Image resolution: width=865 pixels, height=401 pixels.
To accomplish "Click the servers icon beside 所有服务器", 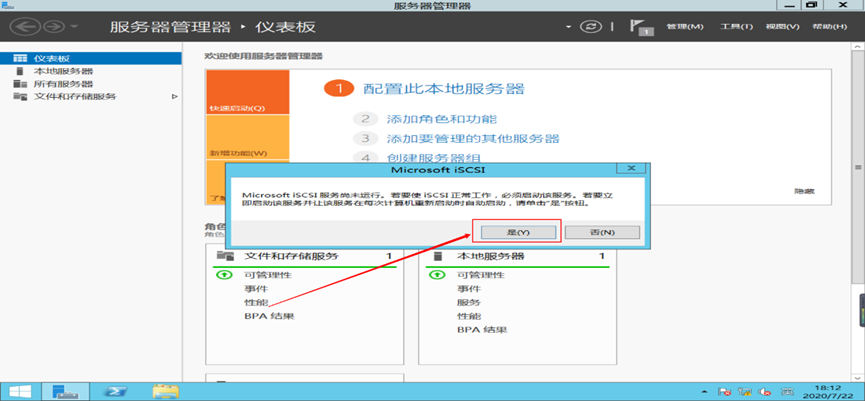I will click(20, 84).
